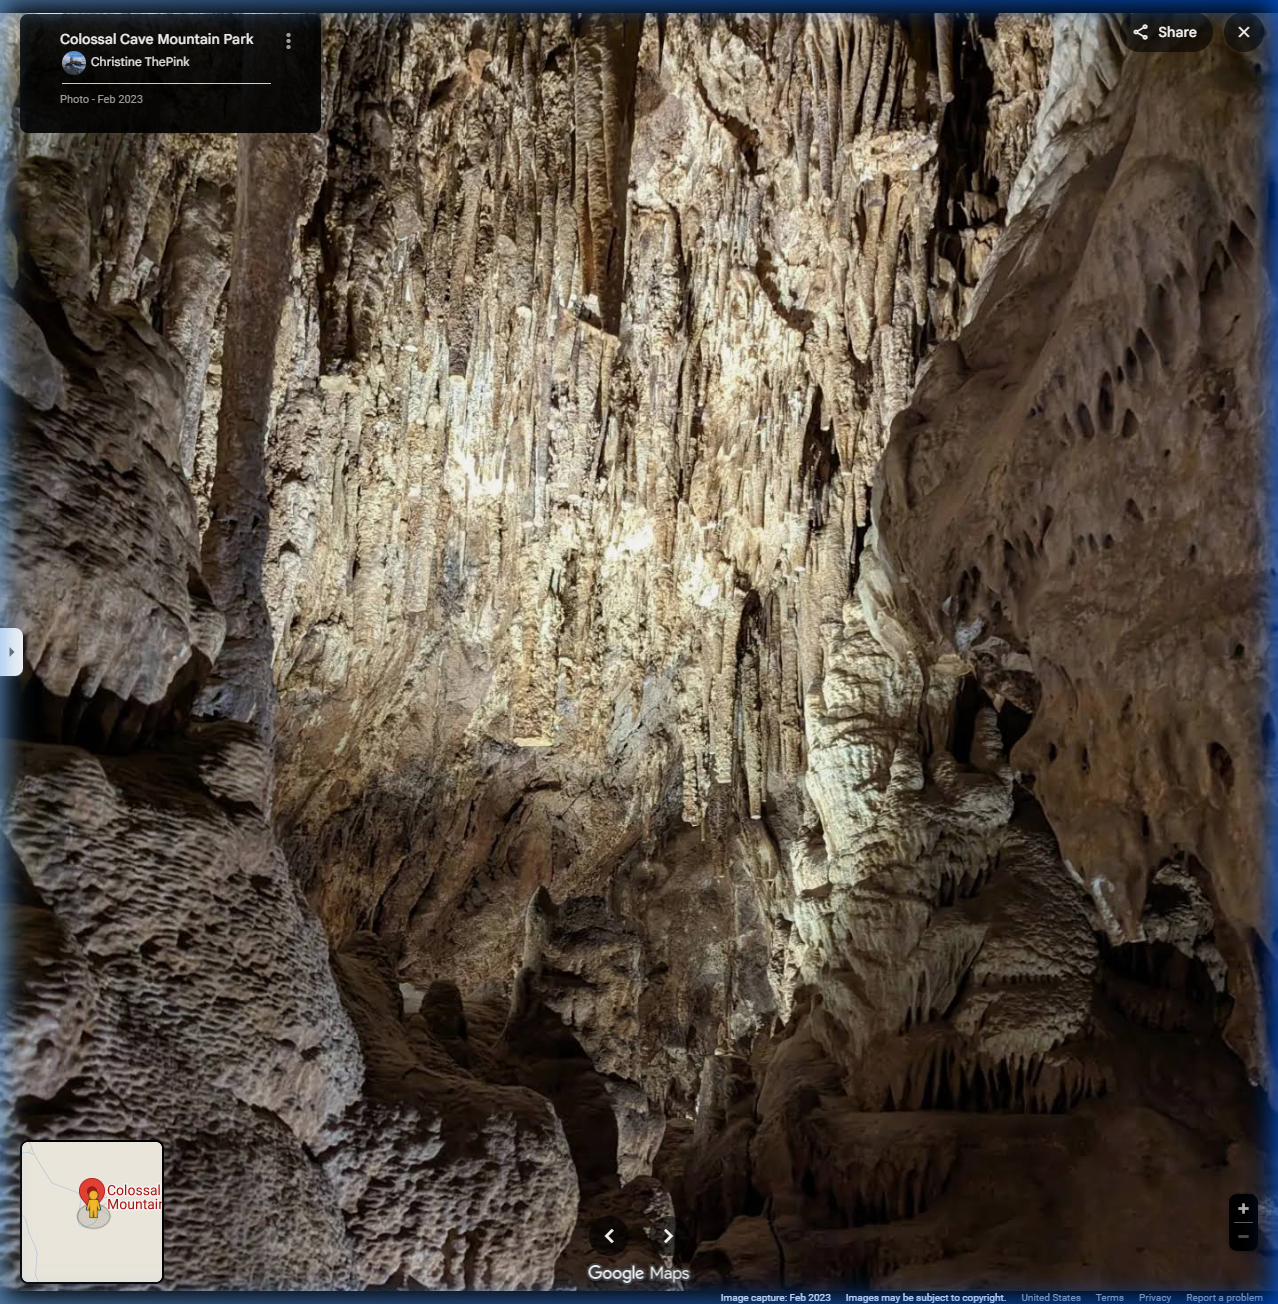Expand the collapsed left side panel

click(x=11, y=650)
